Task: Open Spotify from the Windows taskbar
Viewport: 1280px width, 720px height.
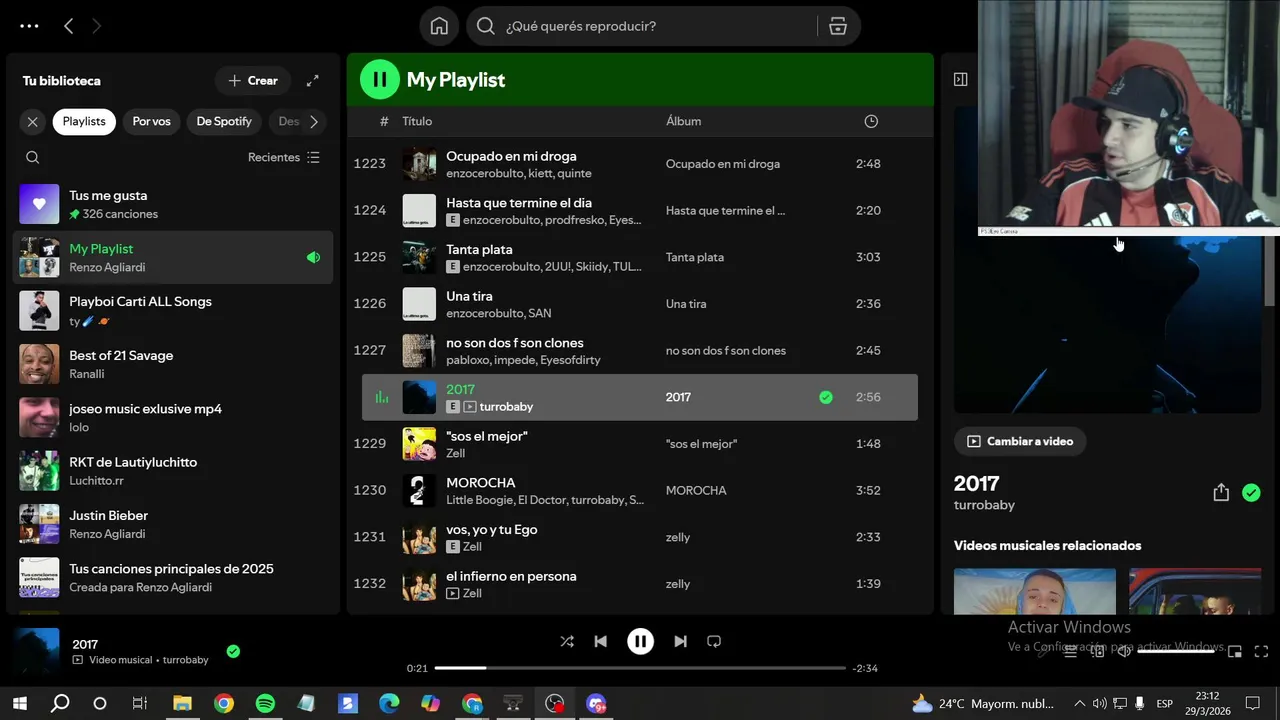Action: click(265, 703)
